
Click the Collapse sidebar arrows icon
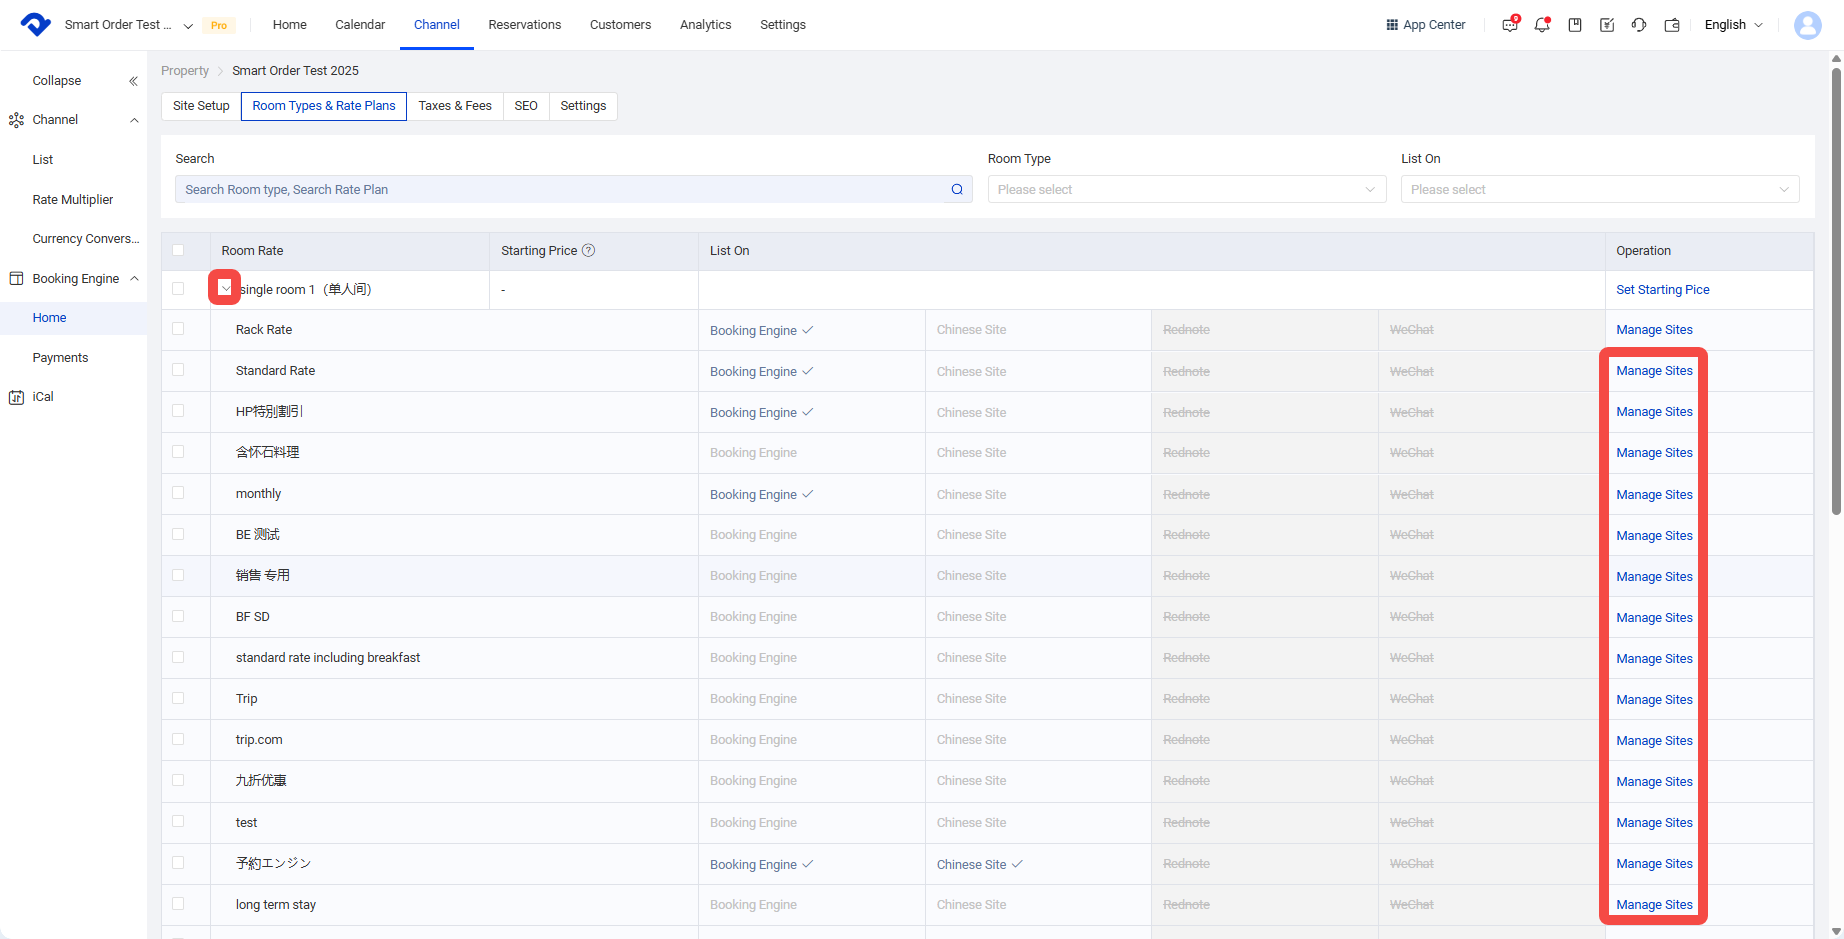tap(133, 81)
